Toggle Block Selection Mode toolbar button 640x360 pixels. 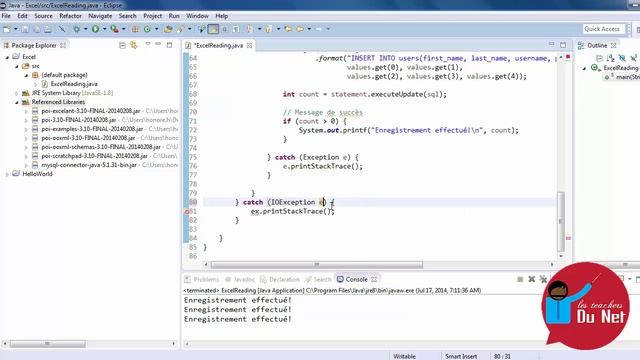pyautogui.click(x=224, y=29)
